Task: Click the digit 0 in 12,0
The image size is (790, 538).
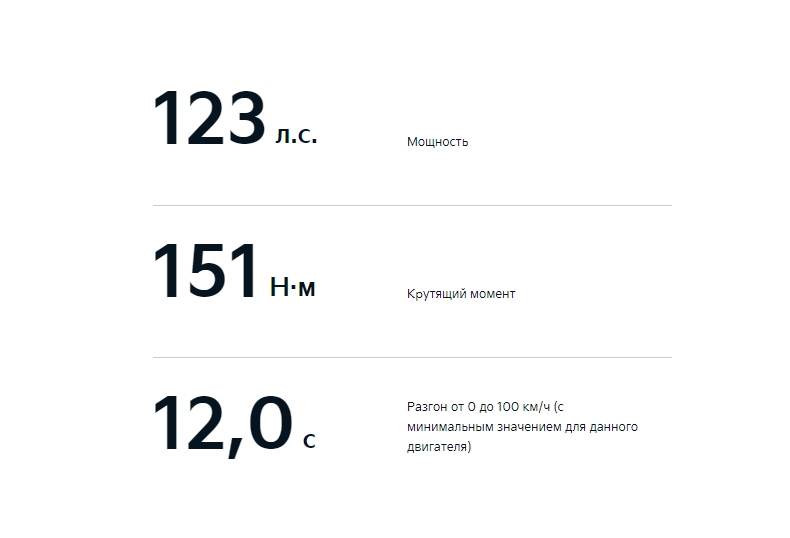Action: [271, 423]
